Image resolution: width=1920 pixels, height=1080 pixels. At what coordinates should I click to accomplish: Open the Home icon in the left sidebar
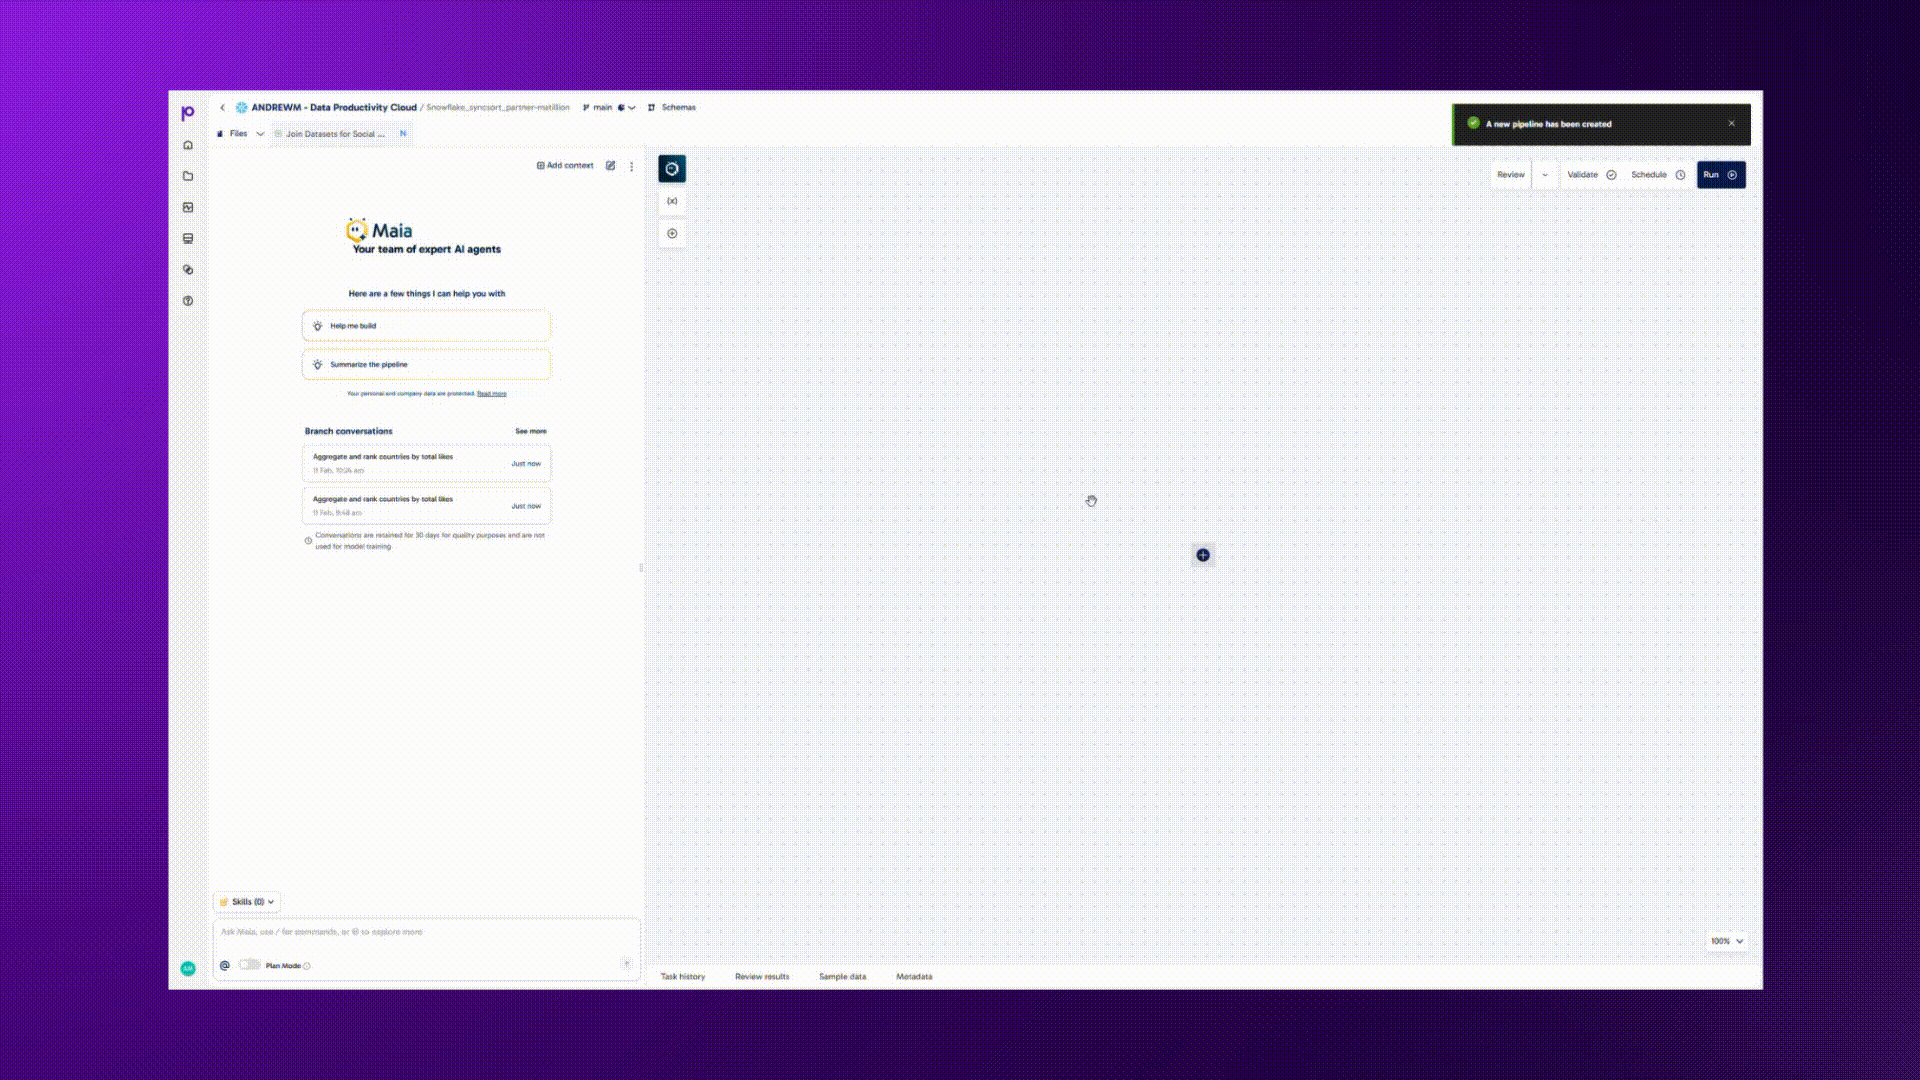[188, 144]
